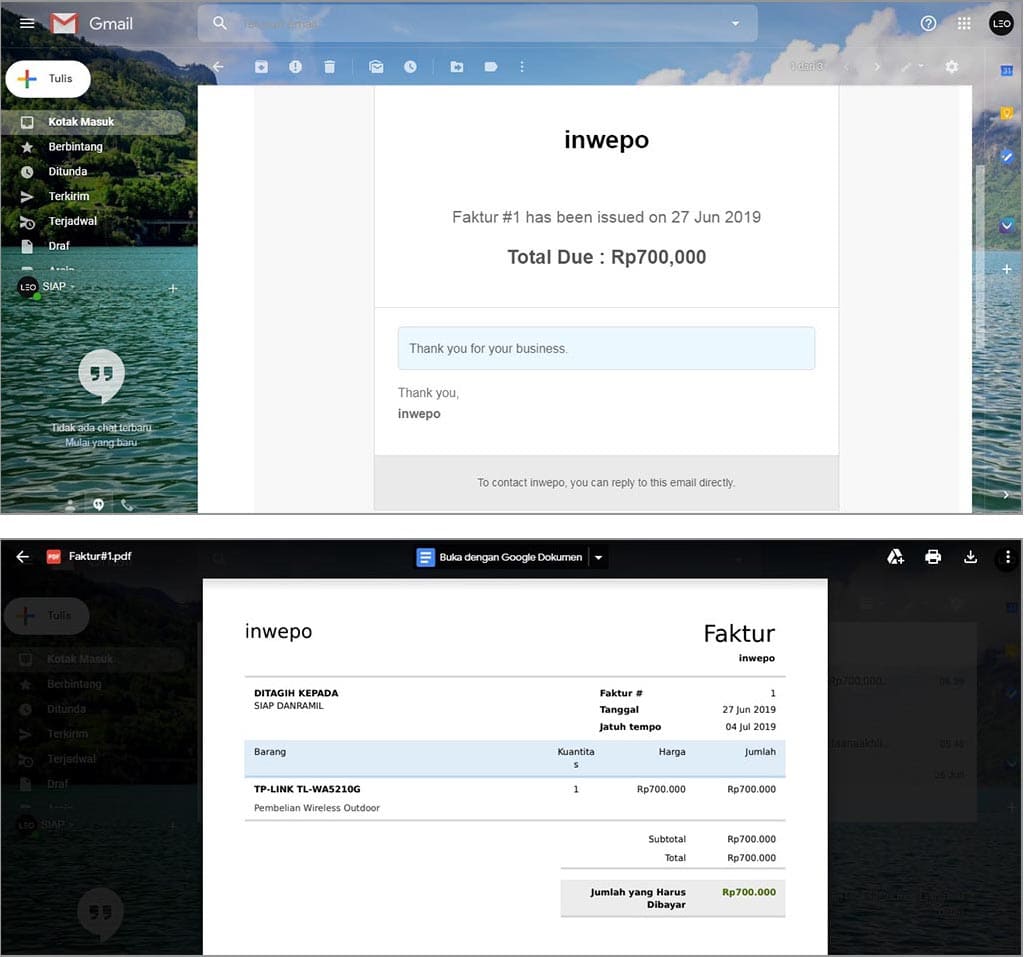This screenshot has height=957, width=1024.
Task: Expand search options dropdown arrow
Action: (x=736, y=23)
